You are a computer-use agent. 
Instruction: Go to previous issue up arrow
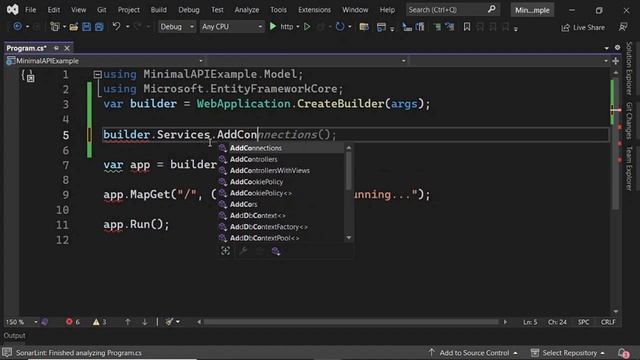pos(128,322)
